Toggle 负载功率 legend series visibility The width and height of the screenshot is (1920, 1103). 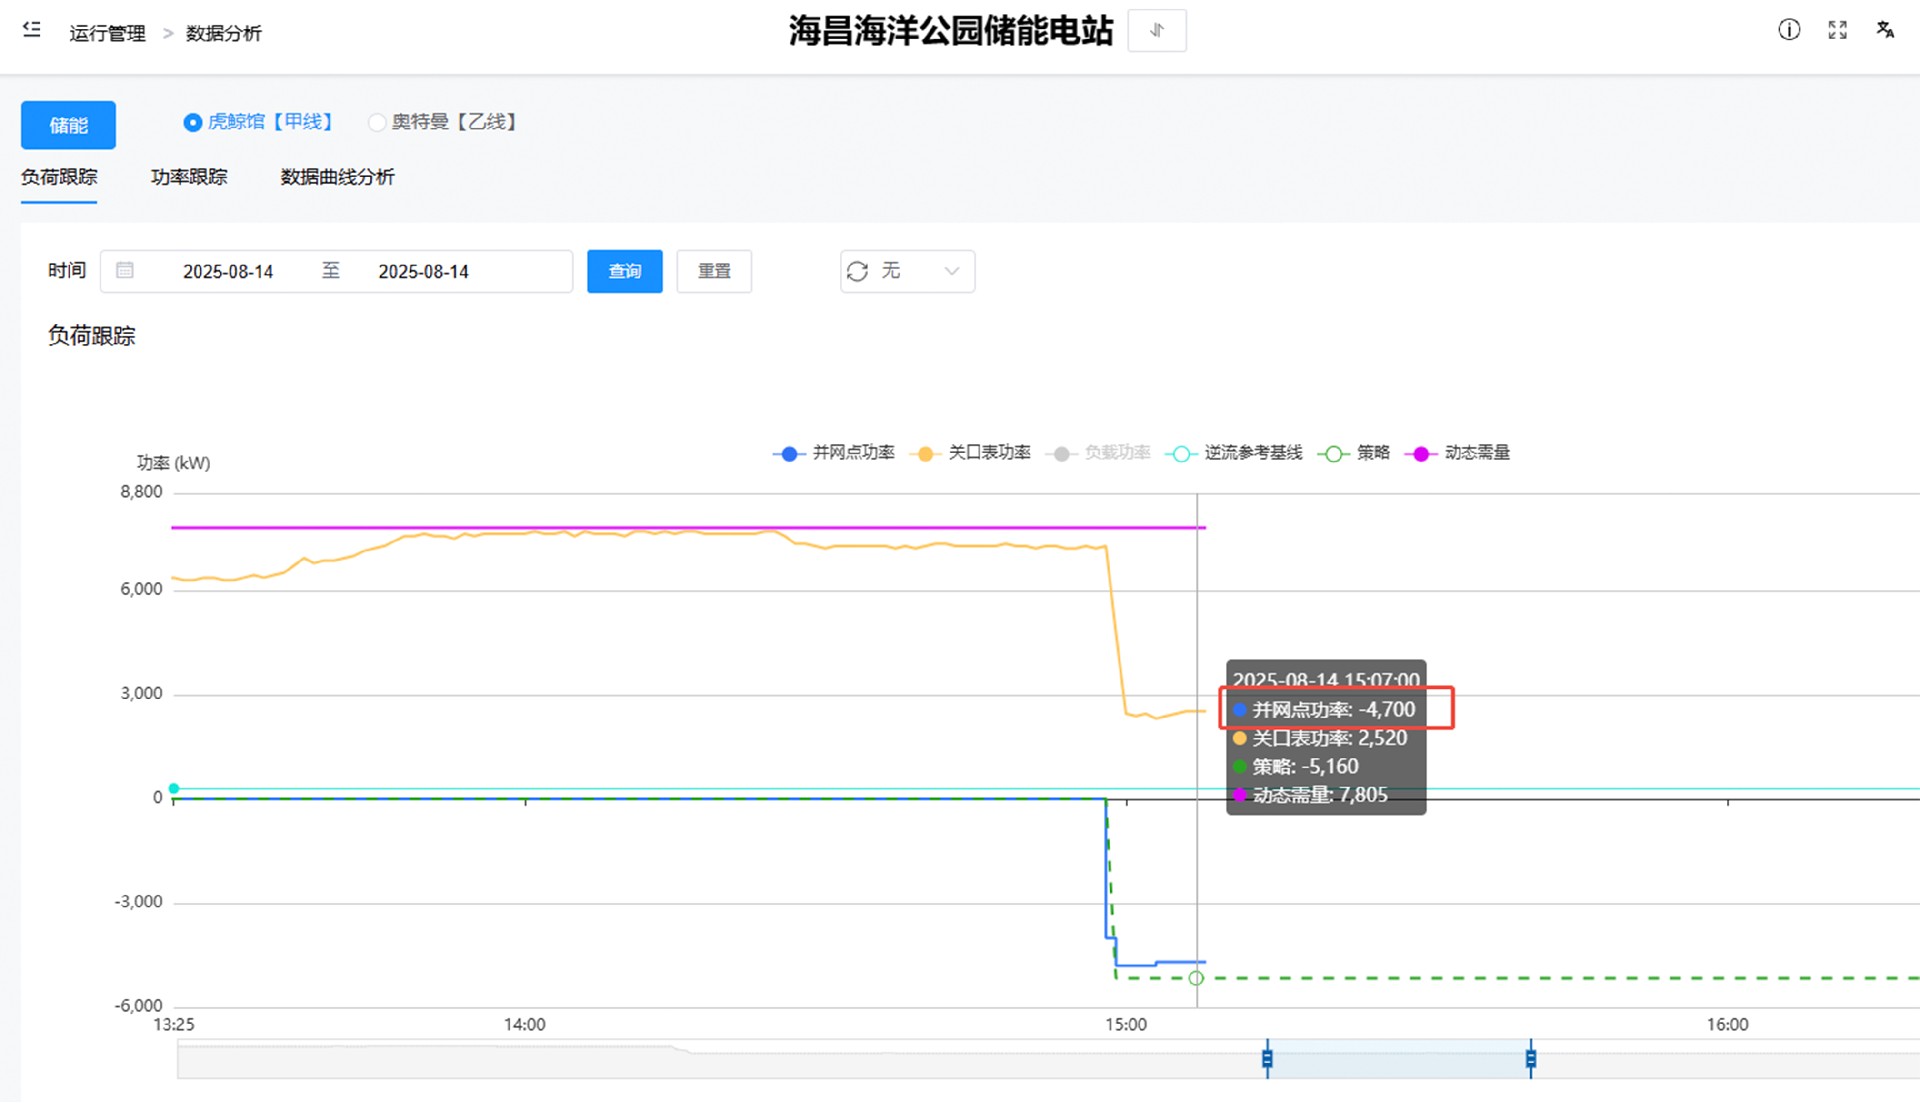pos(1116,453)
